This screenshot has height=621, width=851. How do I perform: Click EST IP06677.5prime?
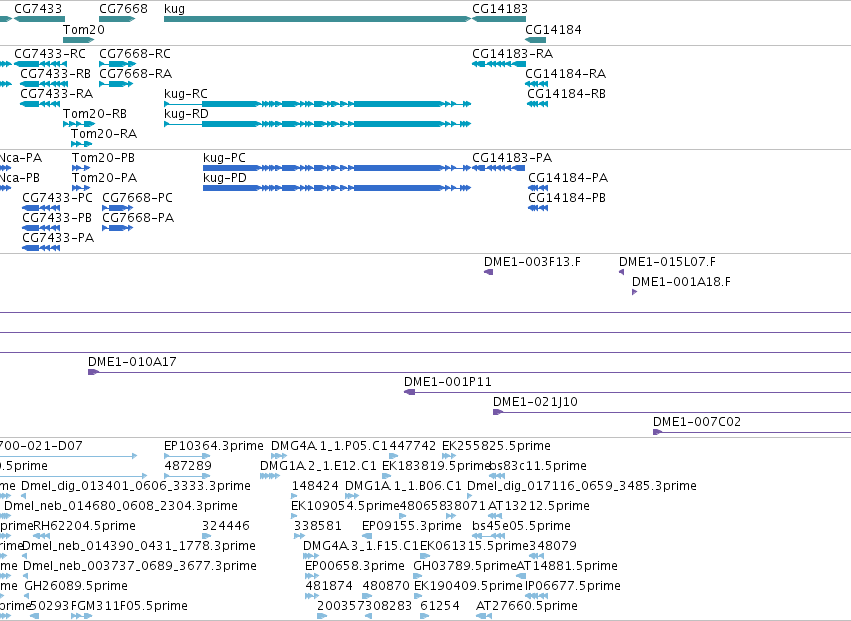pos(573,586)
